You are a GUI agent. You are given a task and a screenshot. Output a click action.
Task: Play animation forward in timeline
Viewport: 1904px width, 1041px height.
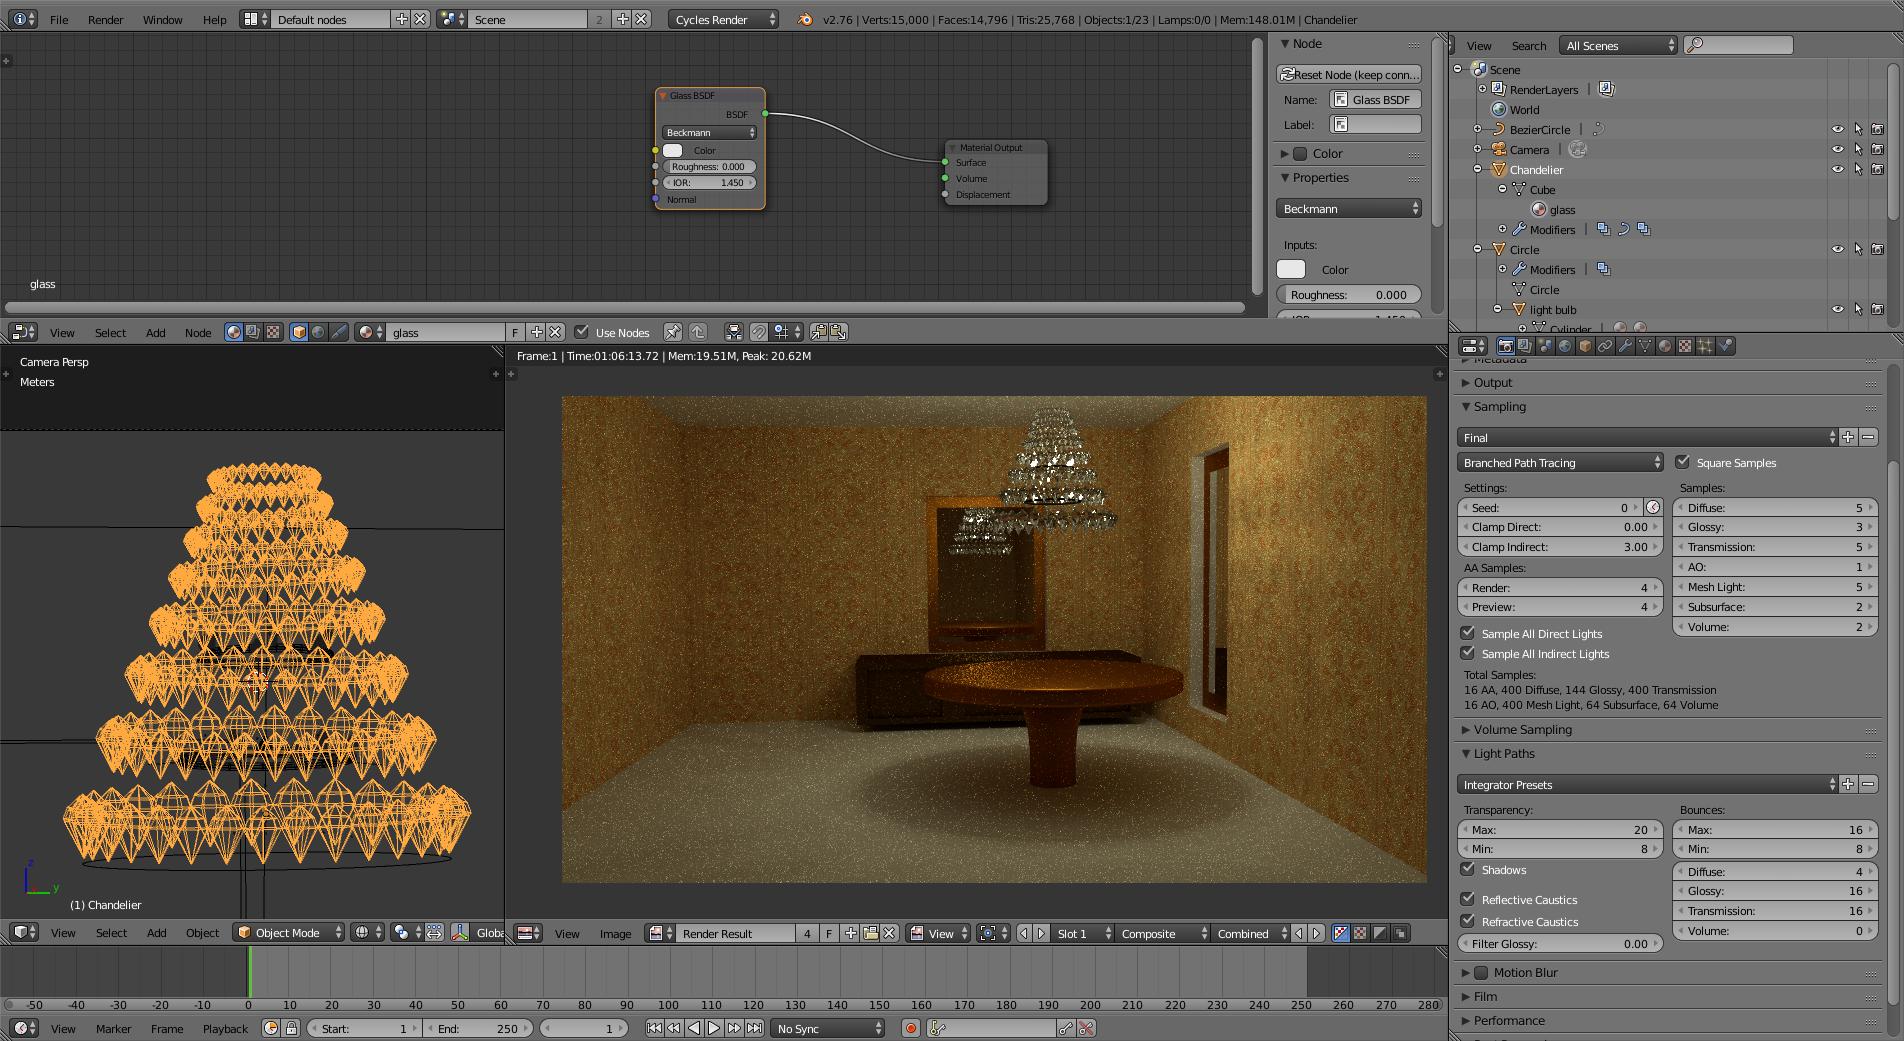(x=714, y=1028)
